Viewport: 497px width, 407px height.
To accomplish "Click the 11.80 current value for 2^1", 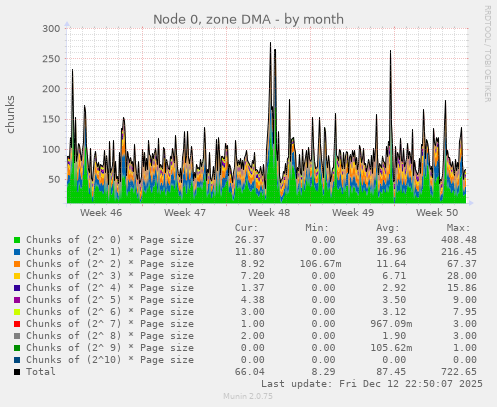I will [250, 252].
